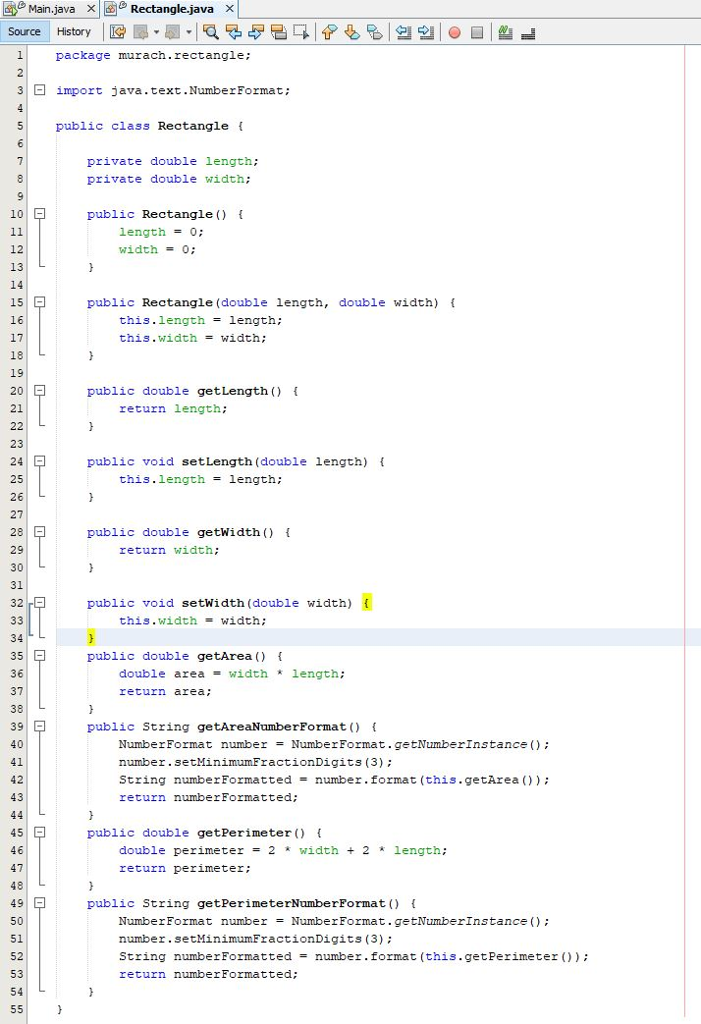The width and height of the screenshot is (701, 1024).
Task: Toggle Rectangular Selection icon
Action: [301, 31]
